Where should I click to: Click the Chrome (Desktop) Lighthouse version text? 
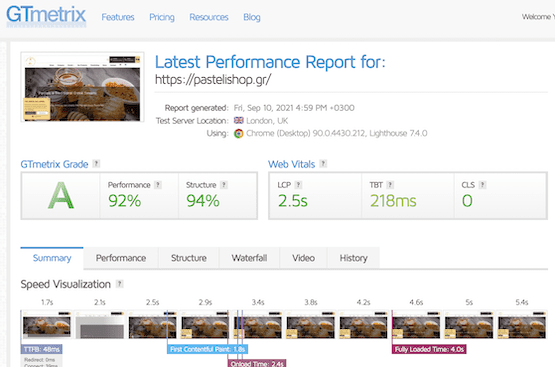tap(337, 133)
